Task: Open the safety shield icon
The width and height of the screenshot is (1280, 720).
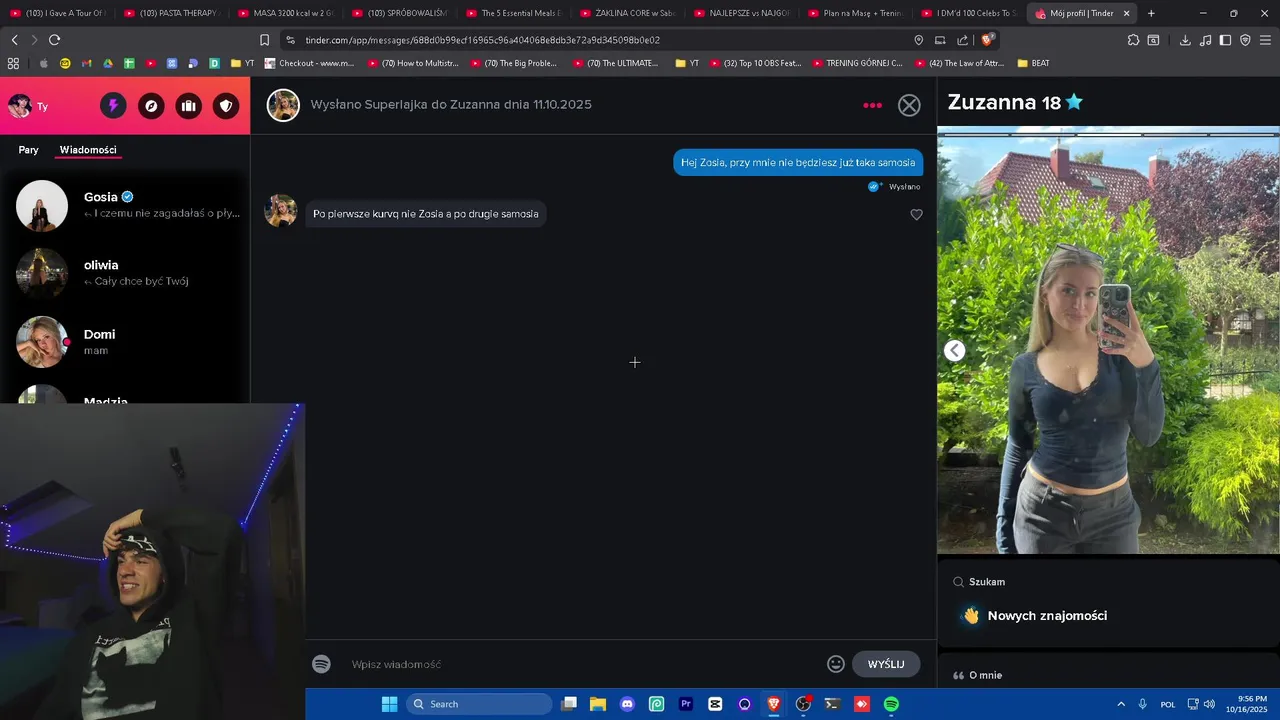Action: [227, 106]
